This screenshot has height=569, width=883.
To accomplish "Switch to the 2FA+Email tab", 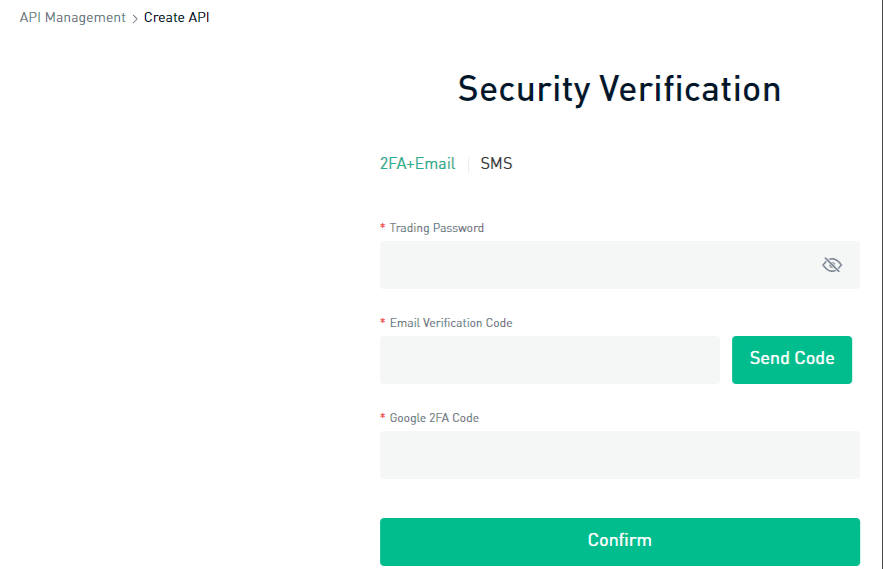I will tap(417, 164).
